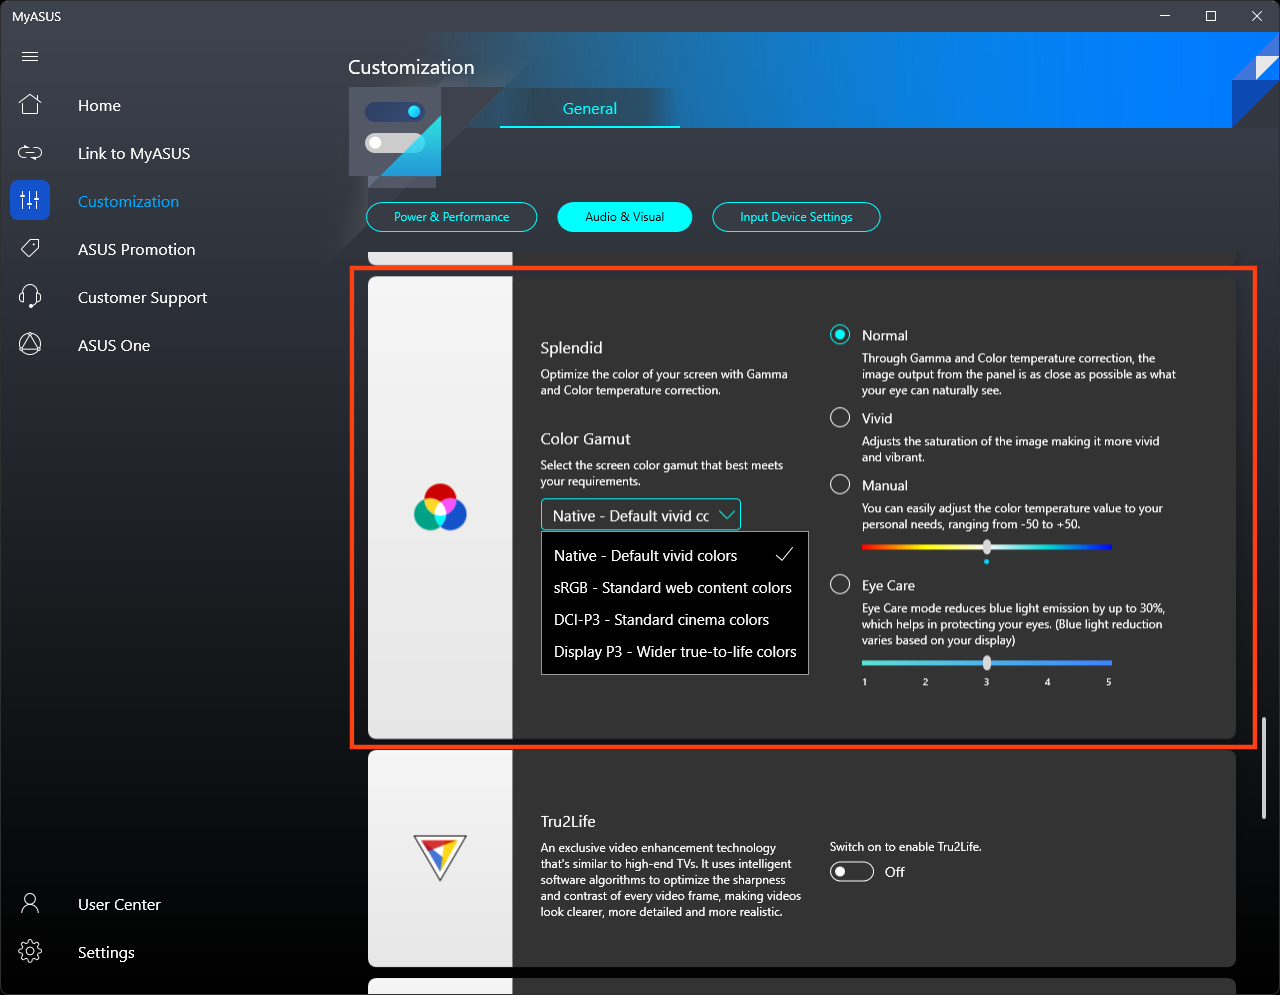
Task: Open User Center page
Action: click(119, 904)
